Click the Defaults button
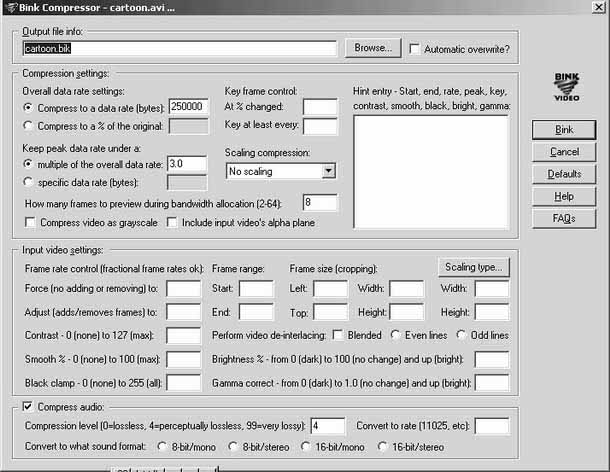Screen dimensions: 610x472 [x=564, y=174]
